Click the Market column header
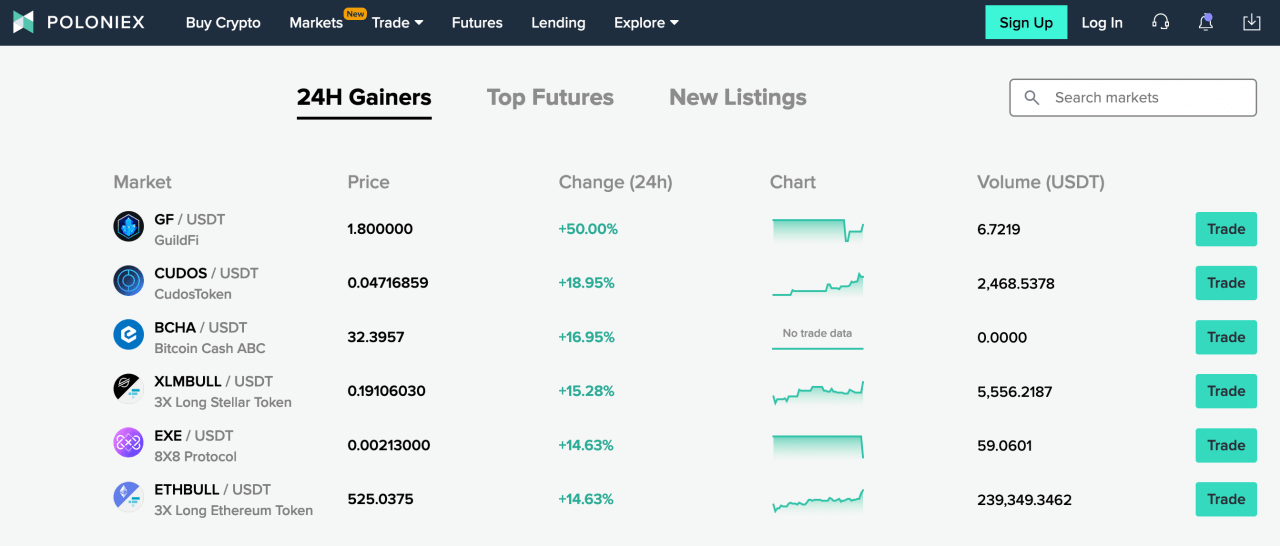The image size is (1280, 546). coord(142,182)
